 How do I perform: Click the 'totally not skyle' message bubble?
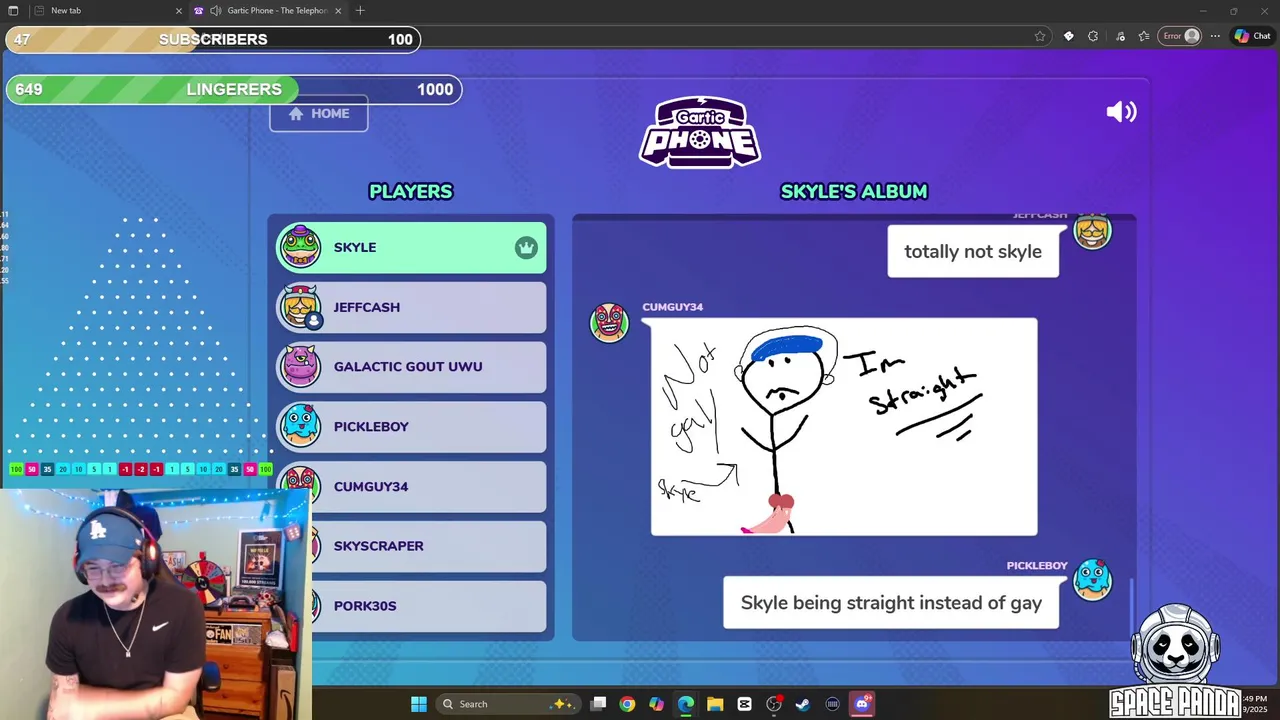coord(973,251)
